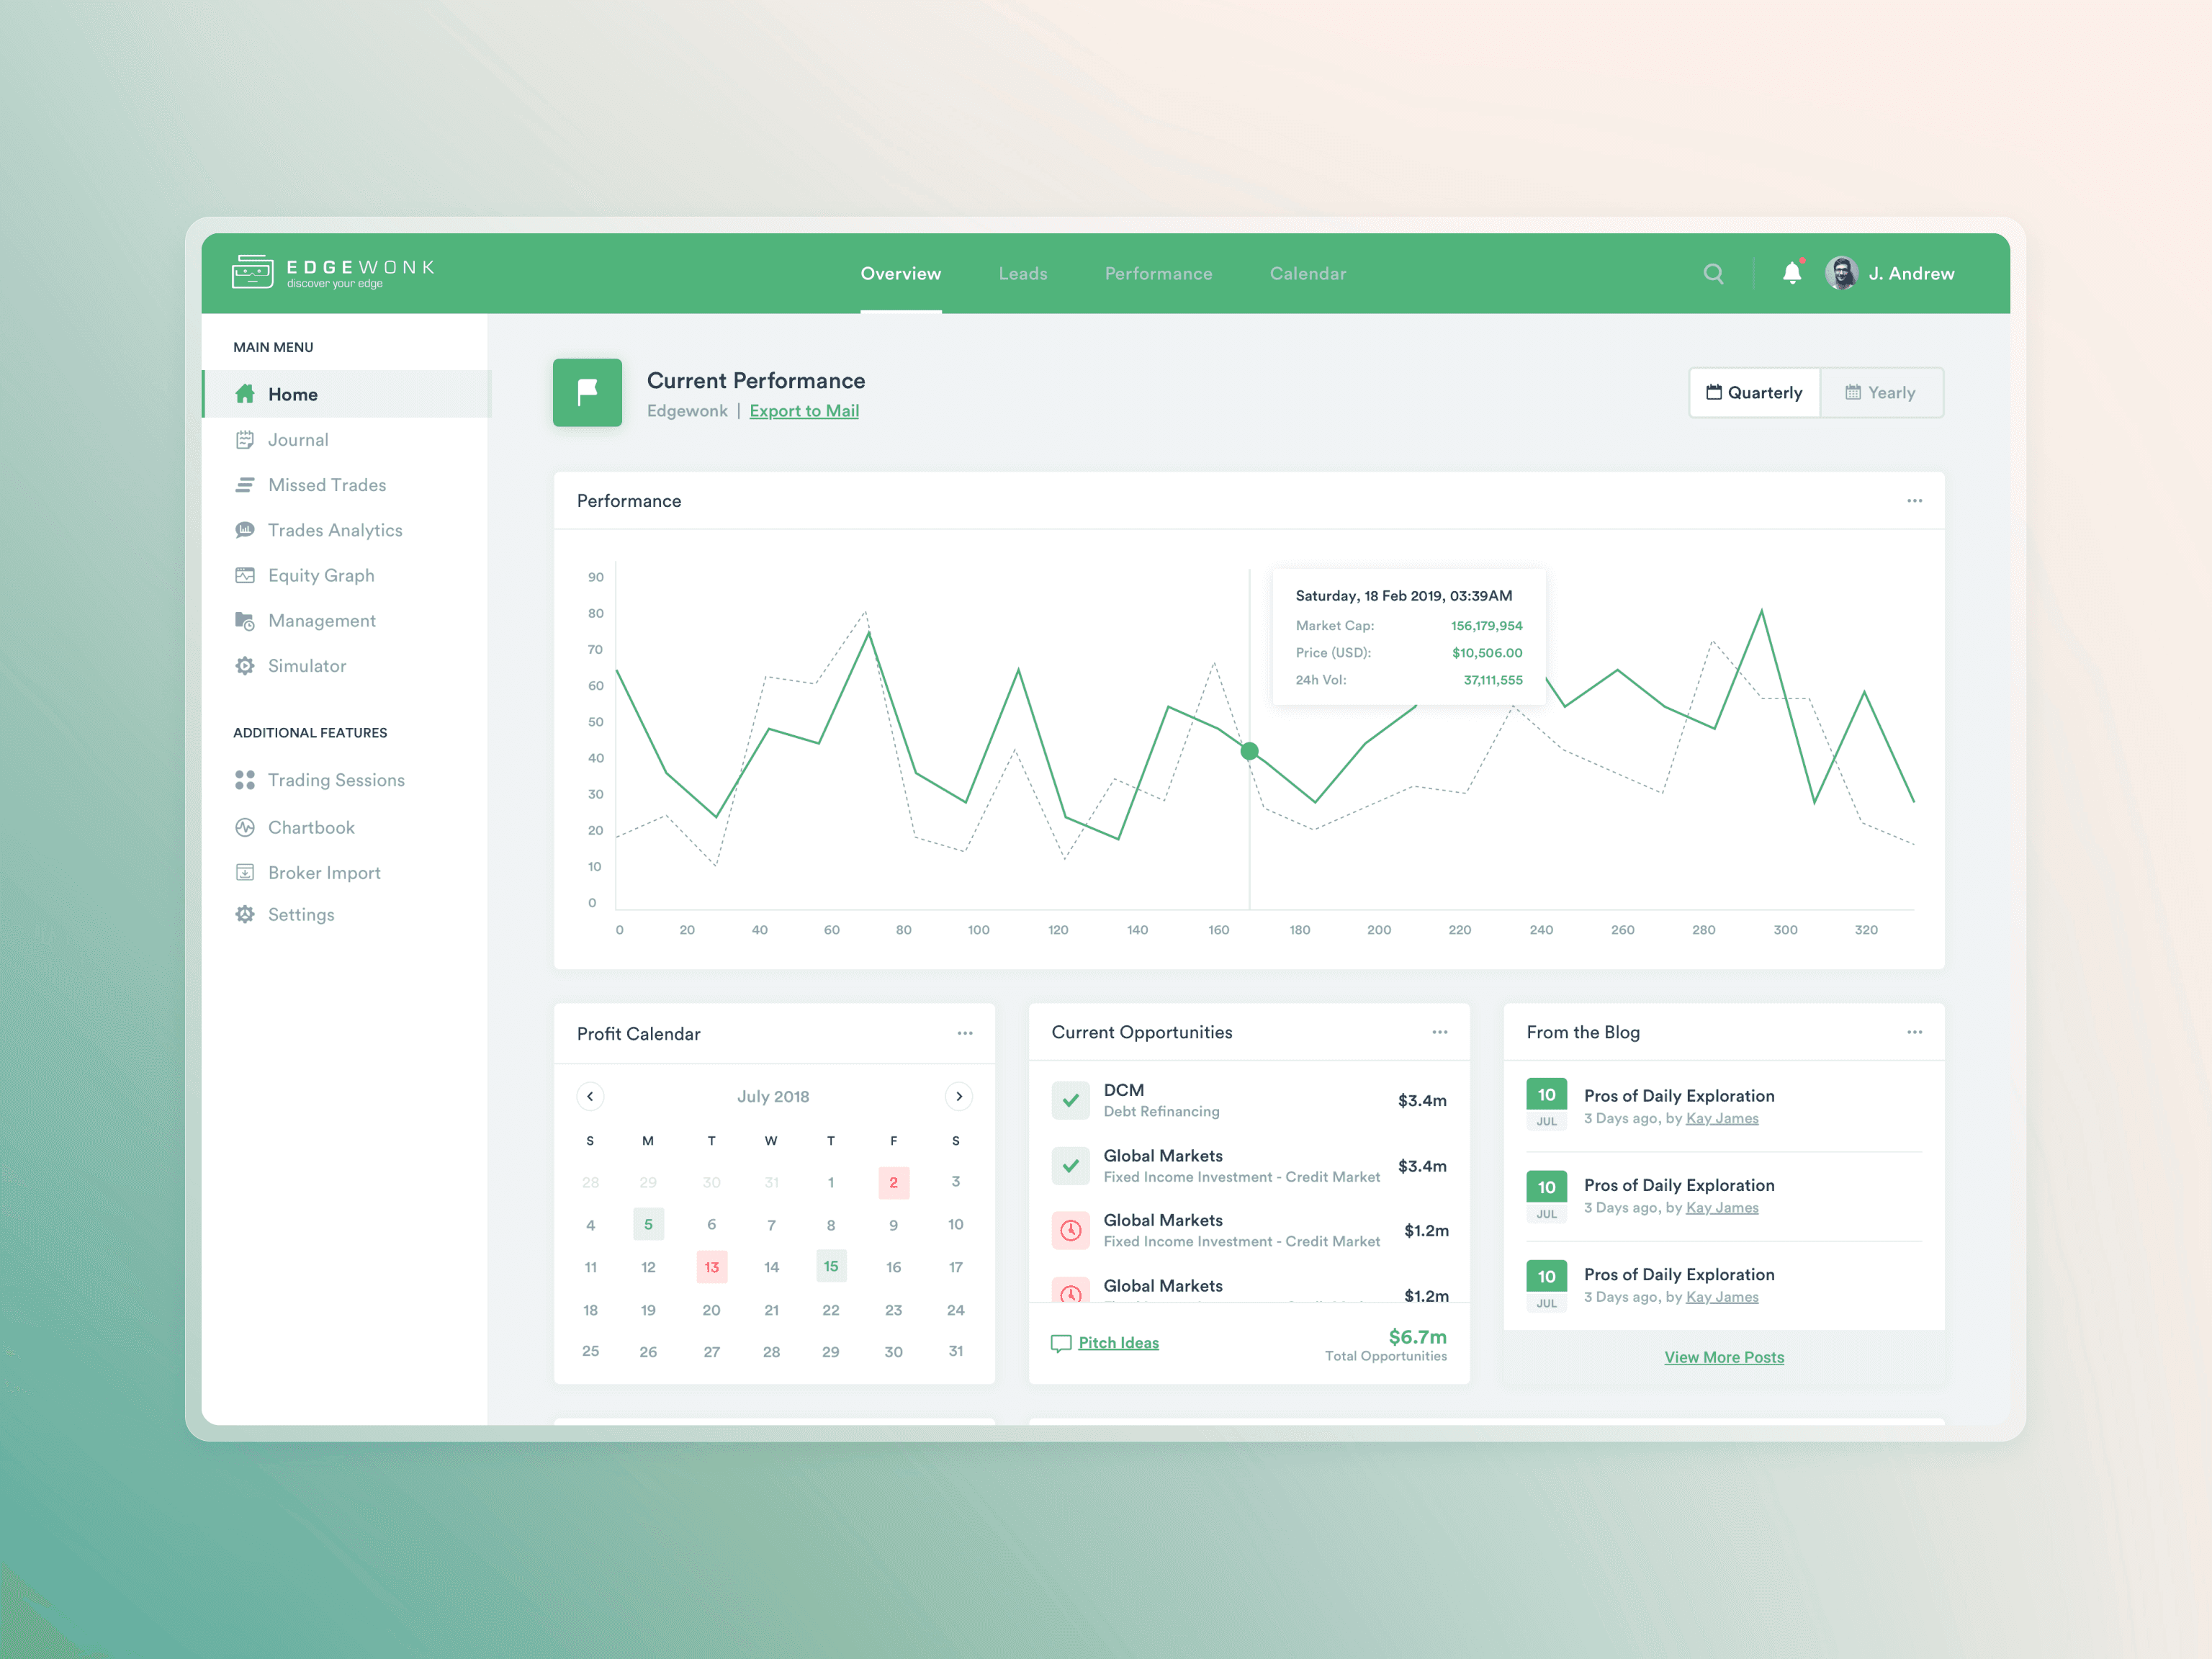Go to next month in Profit Calendar
The width and height of the screenshot is (2212, 1659).
pos(958,1096)
